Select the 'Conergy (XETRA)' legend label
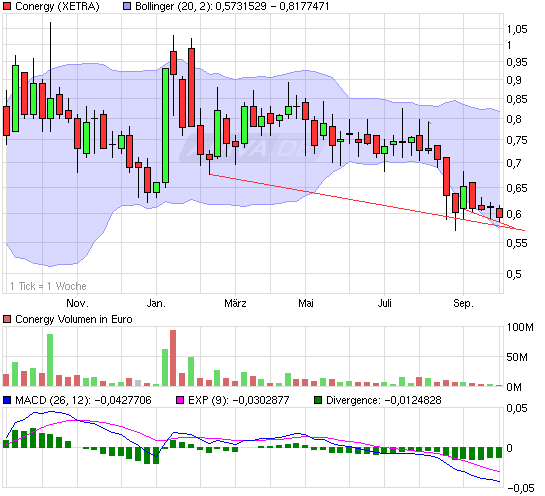The image size is (545, 496). click(57, 6)
